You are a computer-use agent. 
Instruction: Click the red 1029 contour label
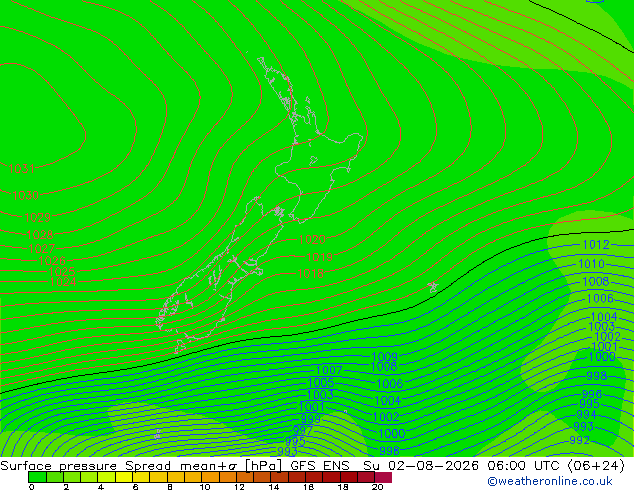click(x=38, y=218)
